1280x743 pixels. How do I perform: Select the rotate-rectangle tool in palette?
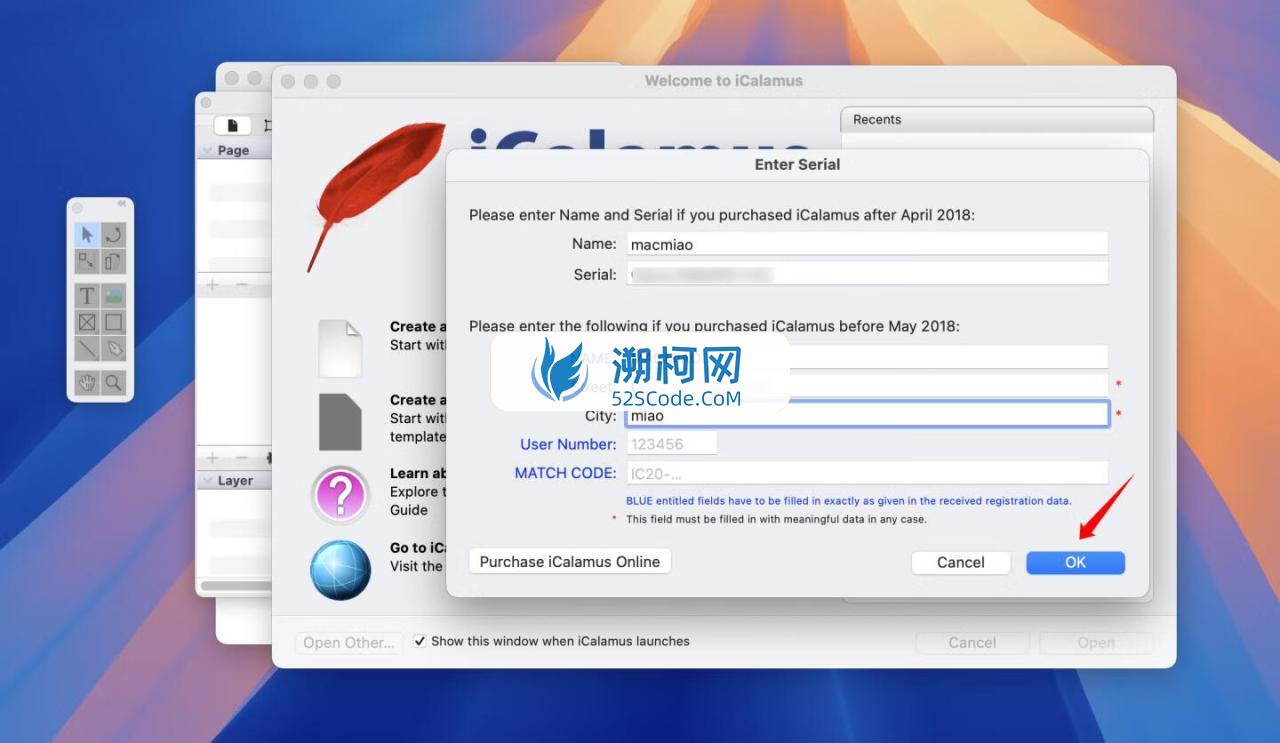click(x=114, y=261)
